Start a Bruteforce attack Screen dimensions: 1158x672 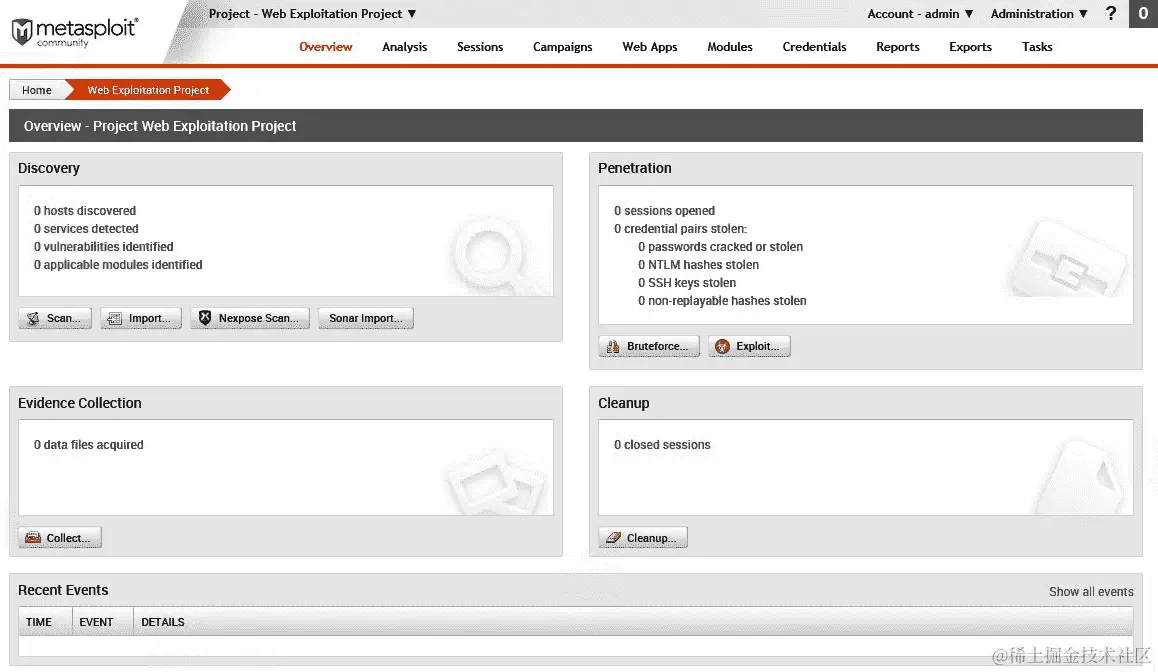[649, 346]
